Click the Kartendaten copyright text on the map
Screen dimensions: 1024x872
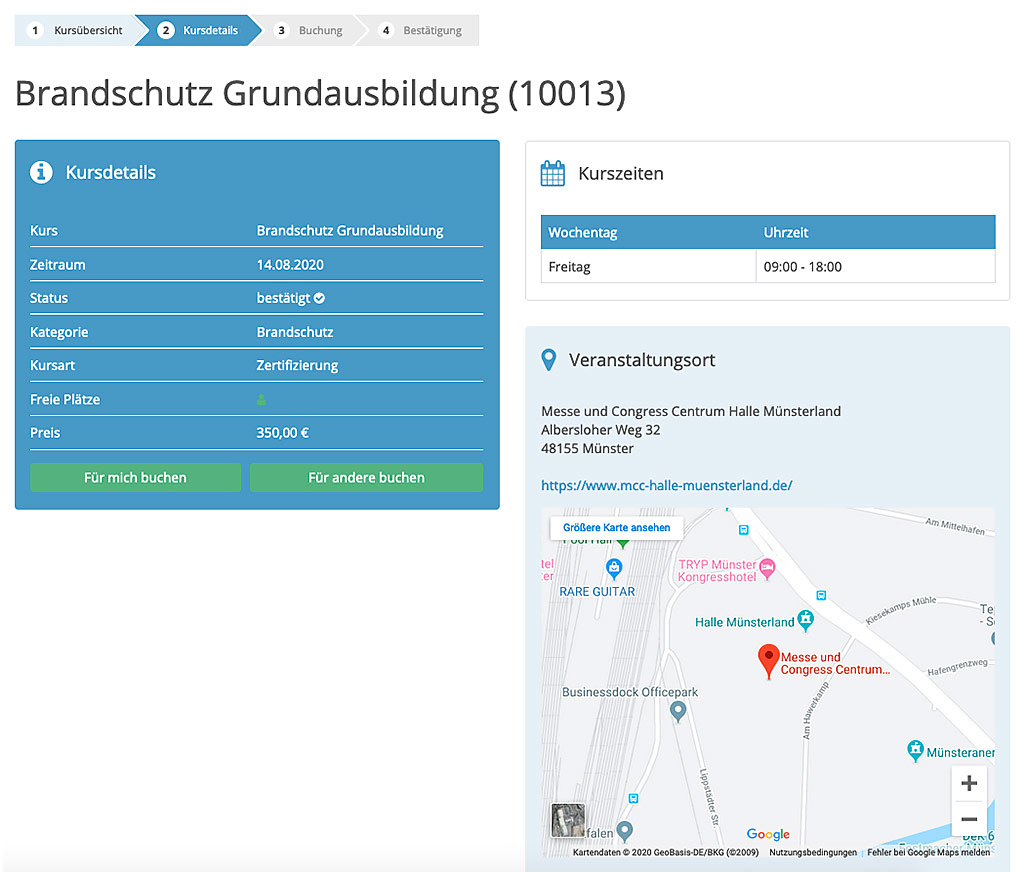[665, 852]
